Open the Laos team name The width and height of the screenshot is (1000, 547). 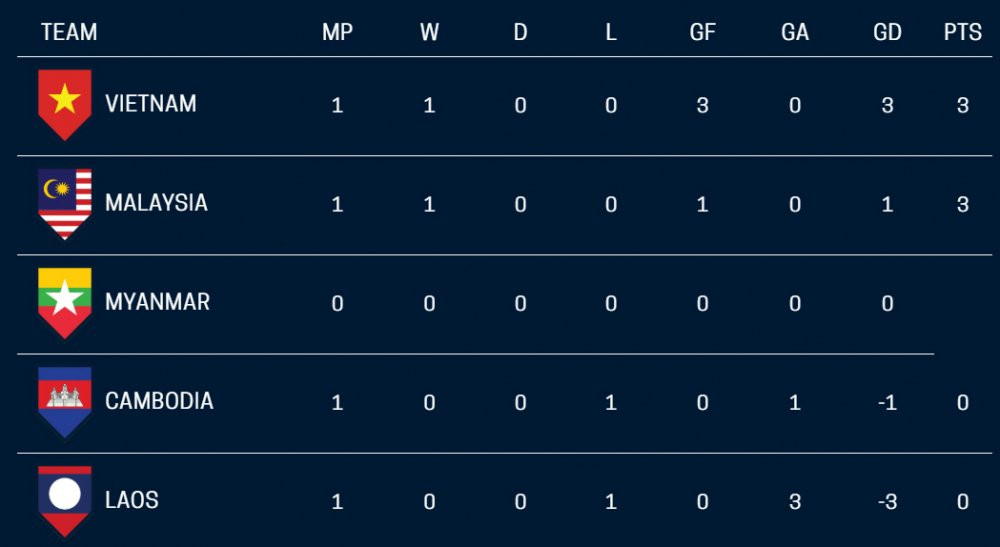point(132,499)
